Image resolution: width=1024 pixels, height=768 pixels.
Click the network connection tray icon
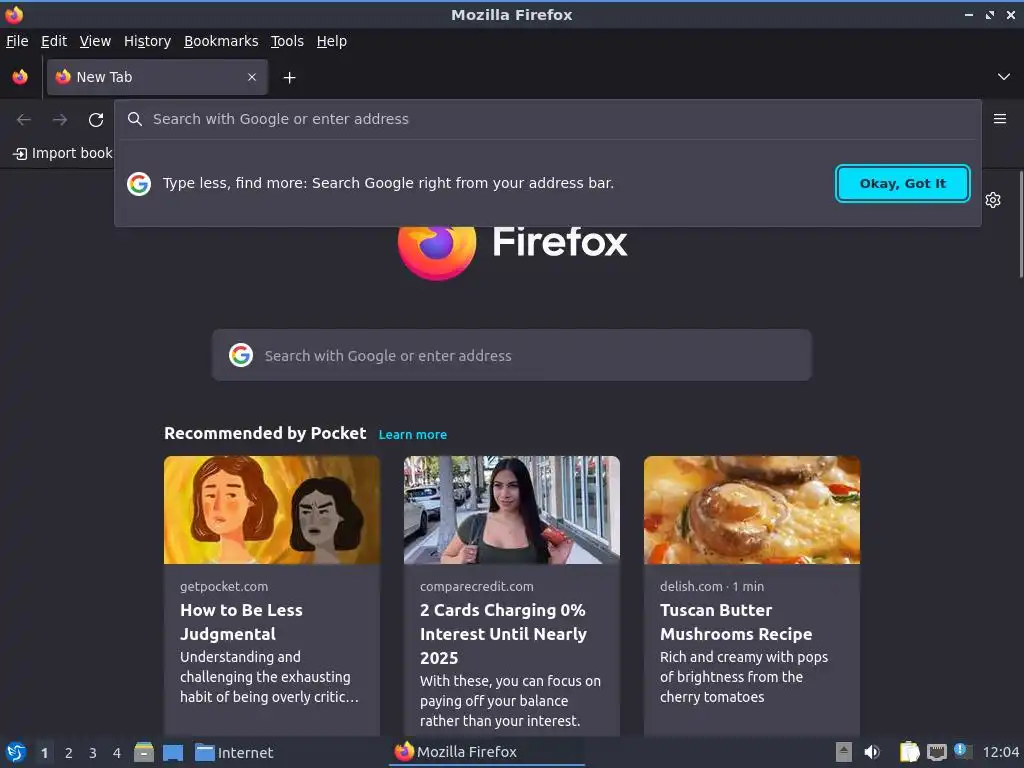click(936, 753)
